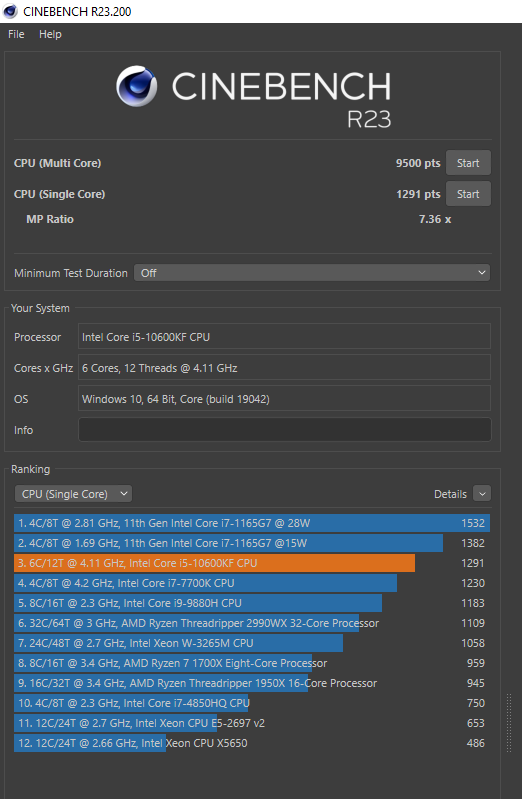Click the score 1532 in ranking list
This screenshot has height=799, width=522.
tap(473, 523)
